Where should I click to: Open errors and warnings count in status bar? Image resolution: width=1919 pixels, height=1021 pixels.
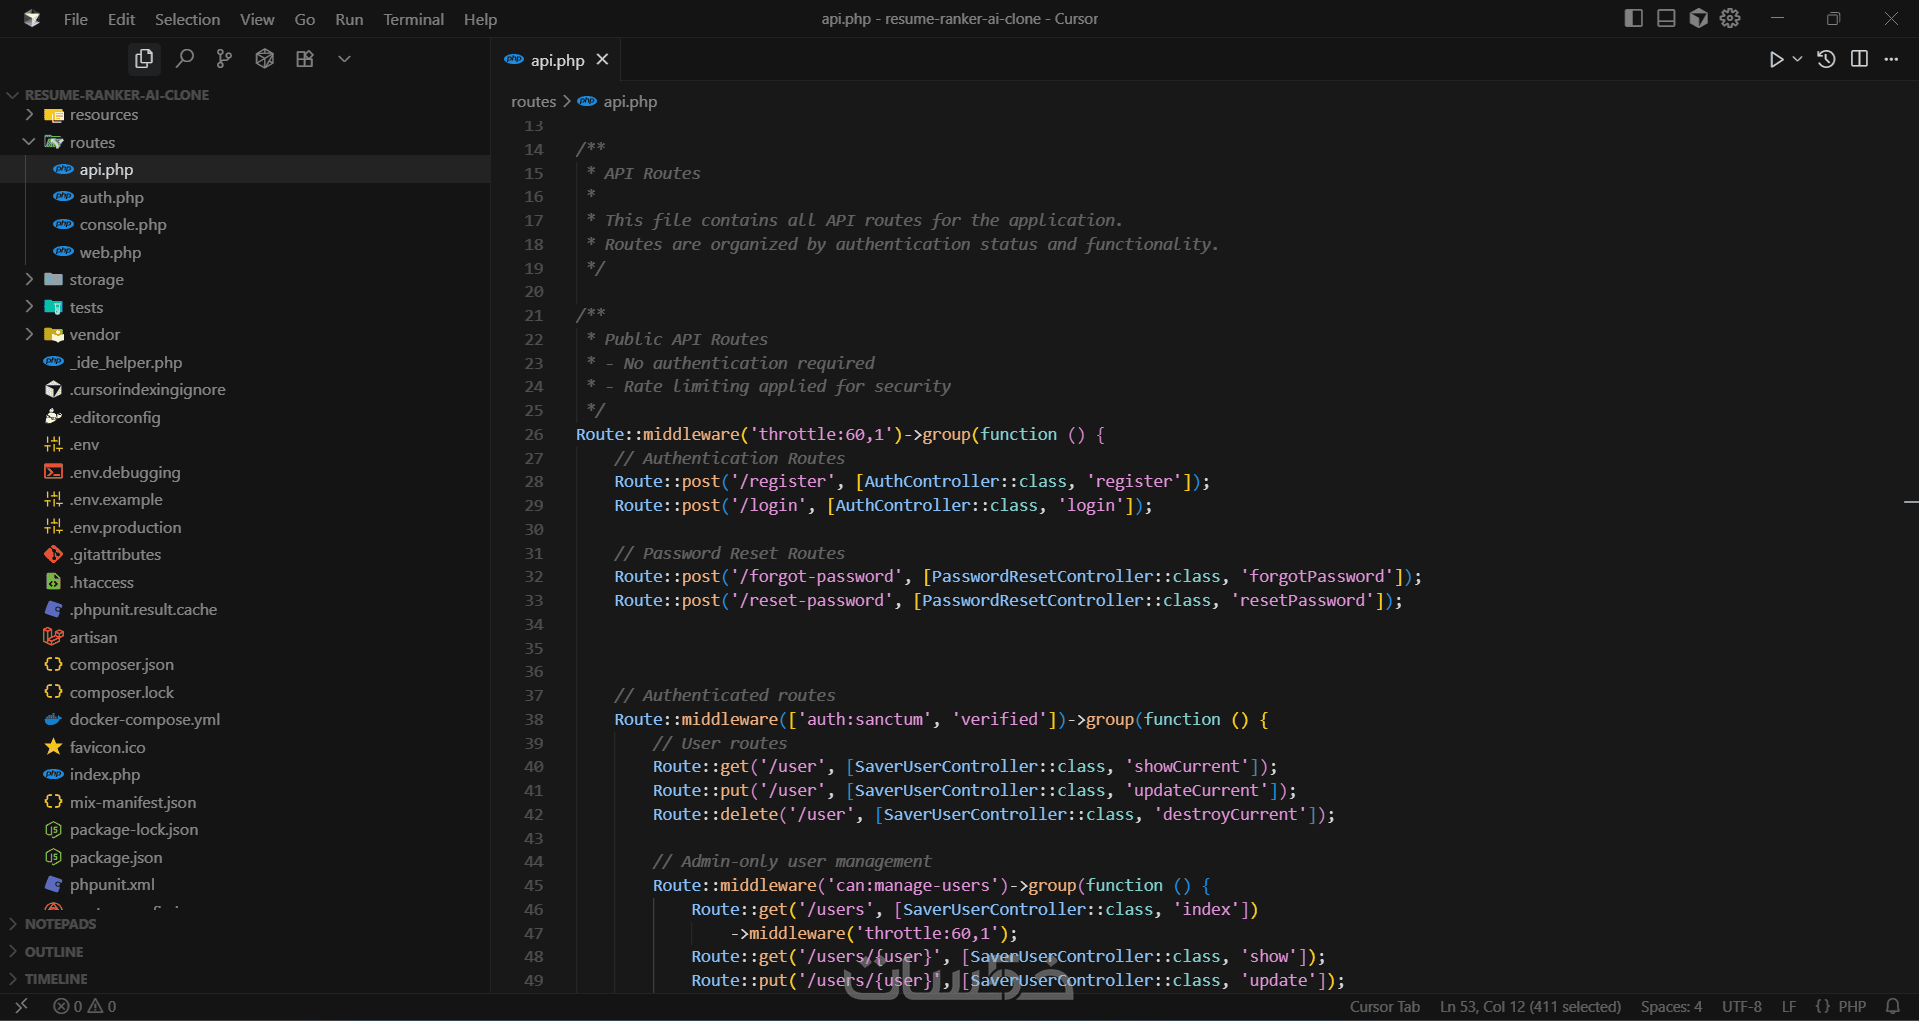coord(85,1006)
